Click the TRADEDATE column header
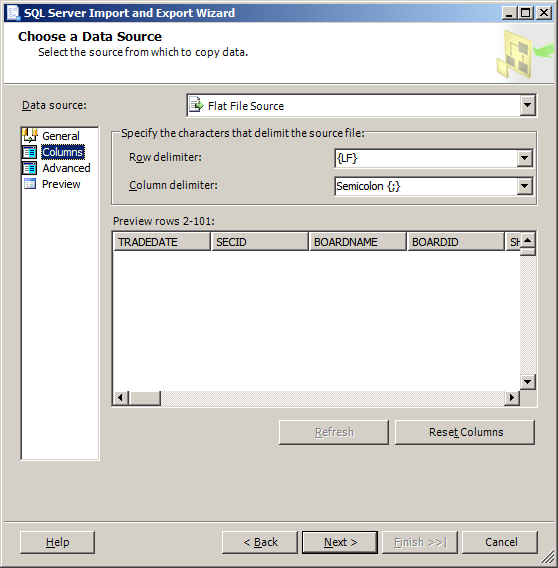This screenshot has height=568, width=558. coord(162,242)
